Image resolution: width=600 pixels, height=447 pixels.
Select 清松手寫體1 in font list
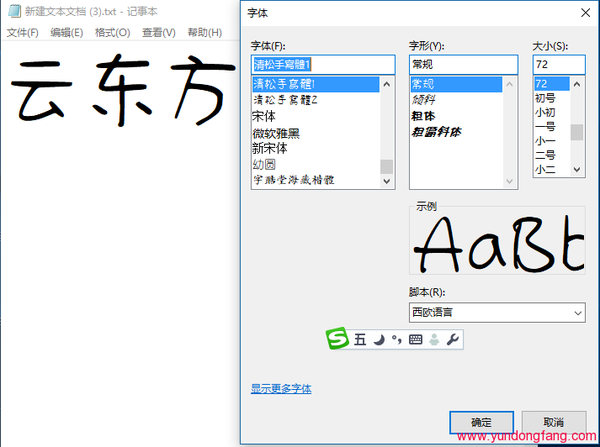[316, 84]
